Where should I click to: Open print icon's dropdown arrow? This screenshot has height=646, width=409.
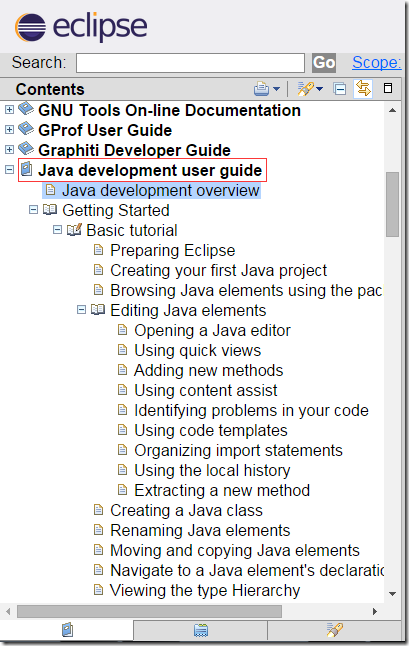(276, 89)
